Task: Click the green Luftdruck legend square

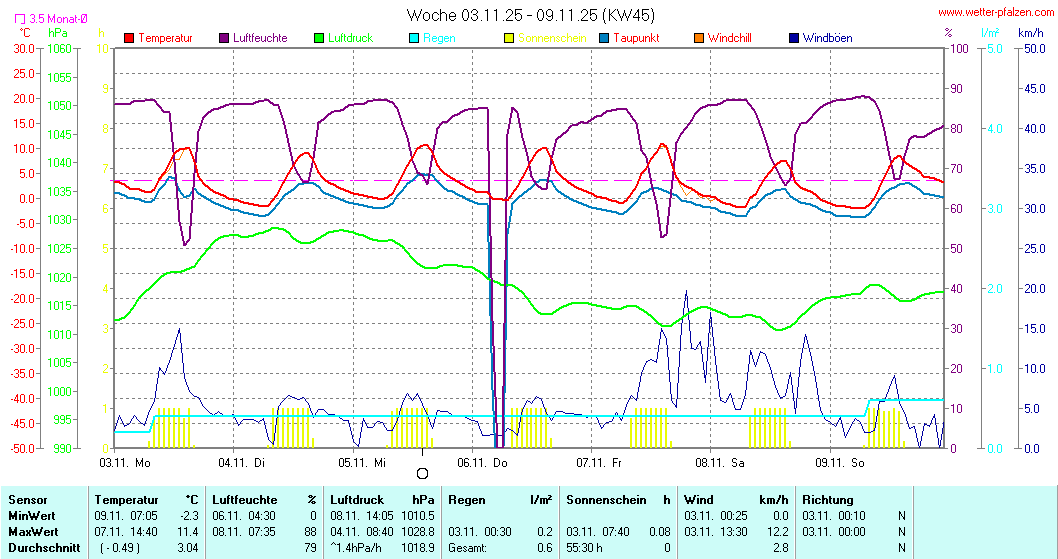Action: click(x=319, y=38)
